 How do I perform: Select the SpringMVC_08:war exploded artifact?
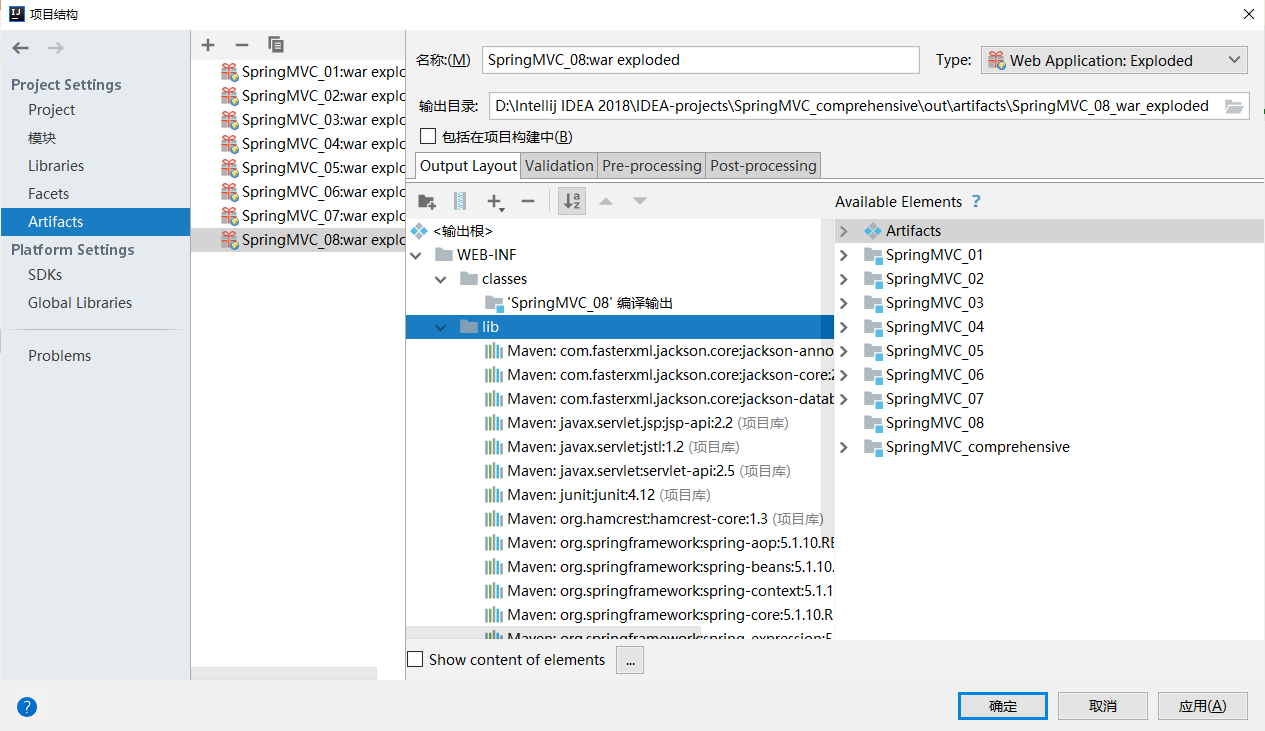(x=298, y=239)
